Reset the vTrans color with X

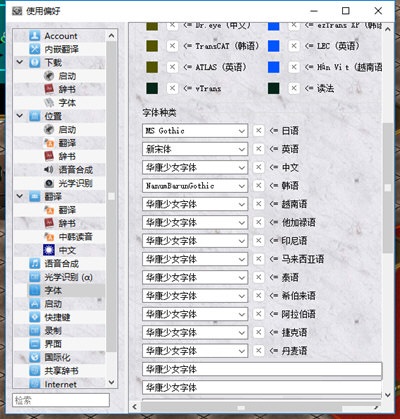click(172, 88)
